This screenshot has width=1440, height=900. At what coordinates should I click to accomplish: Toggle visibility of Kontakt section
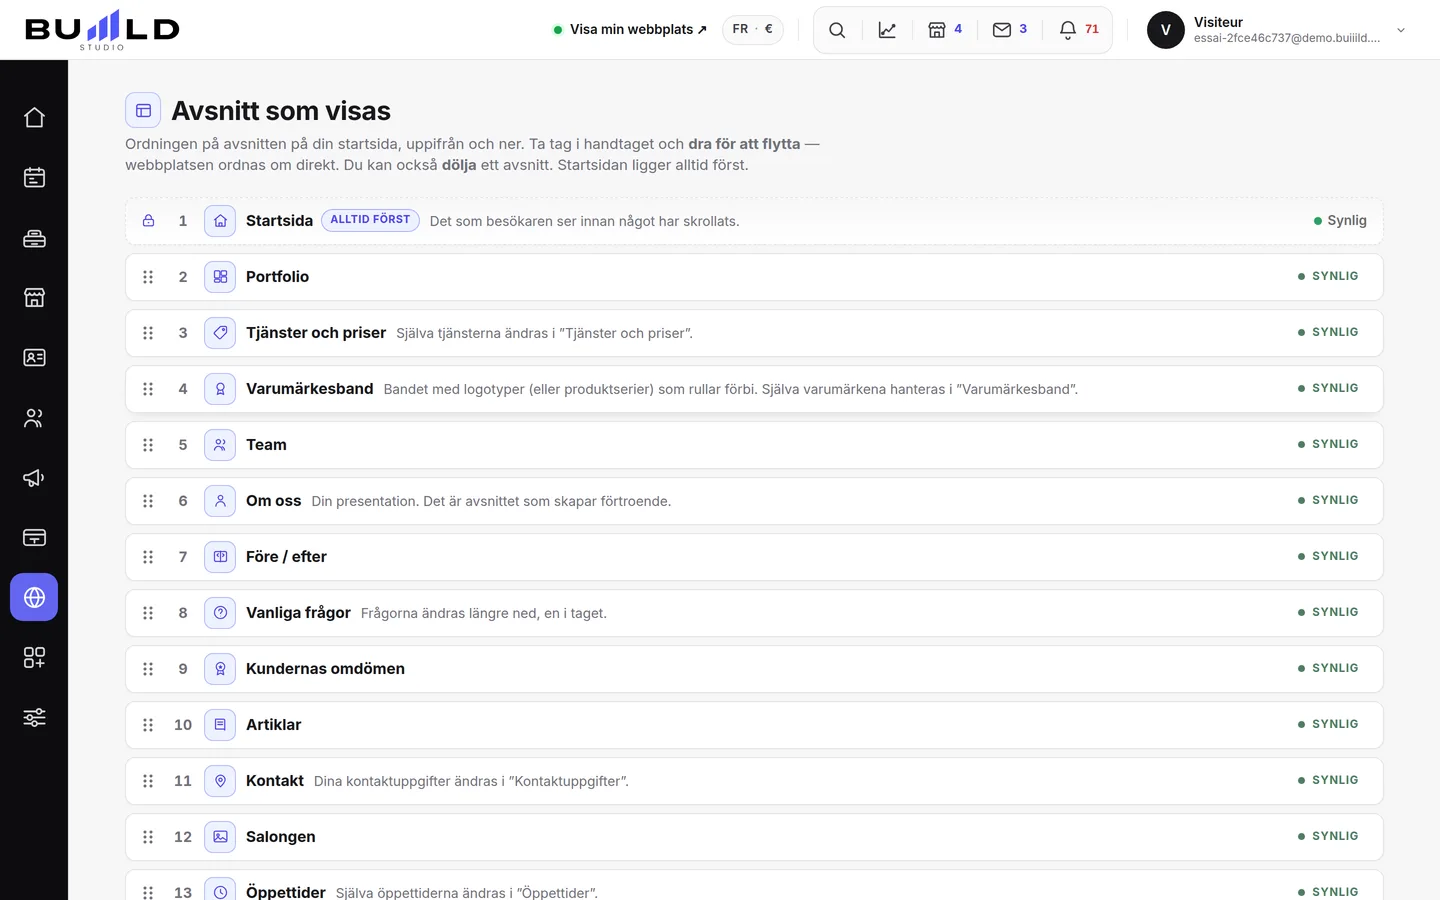1328,780
